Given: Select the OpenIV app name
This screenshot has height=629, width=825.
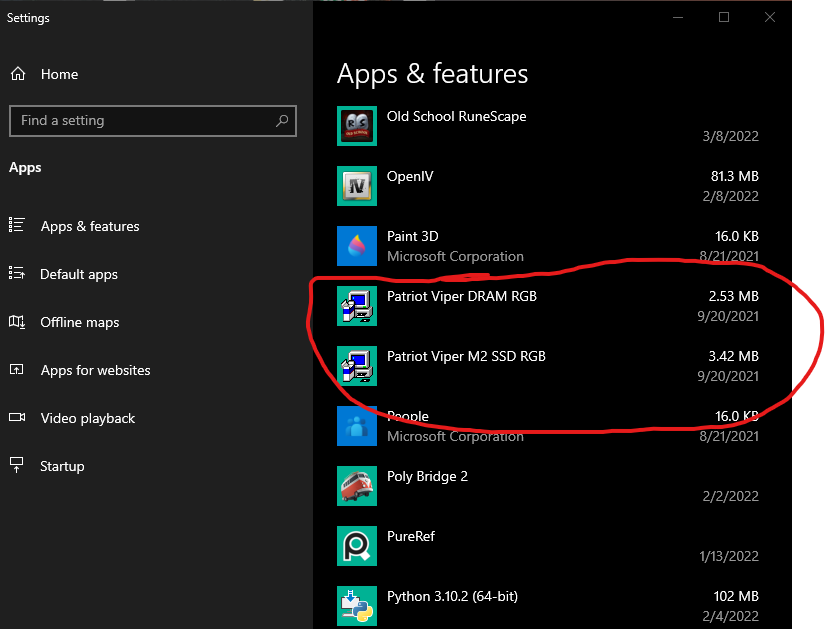Looking at the screenshot, I should tap(410, 176).
